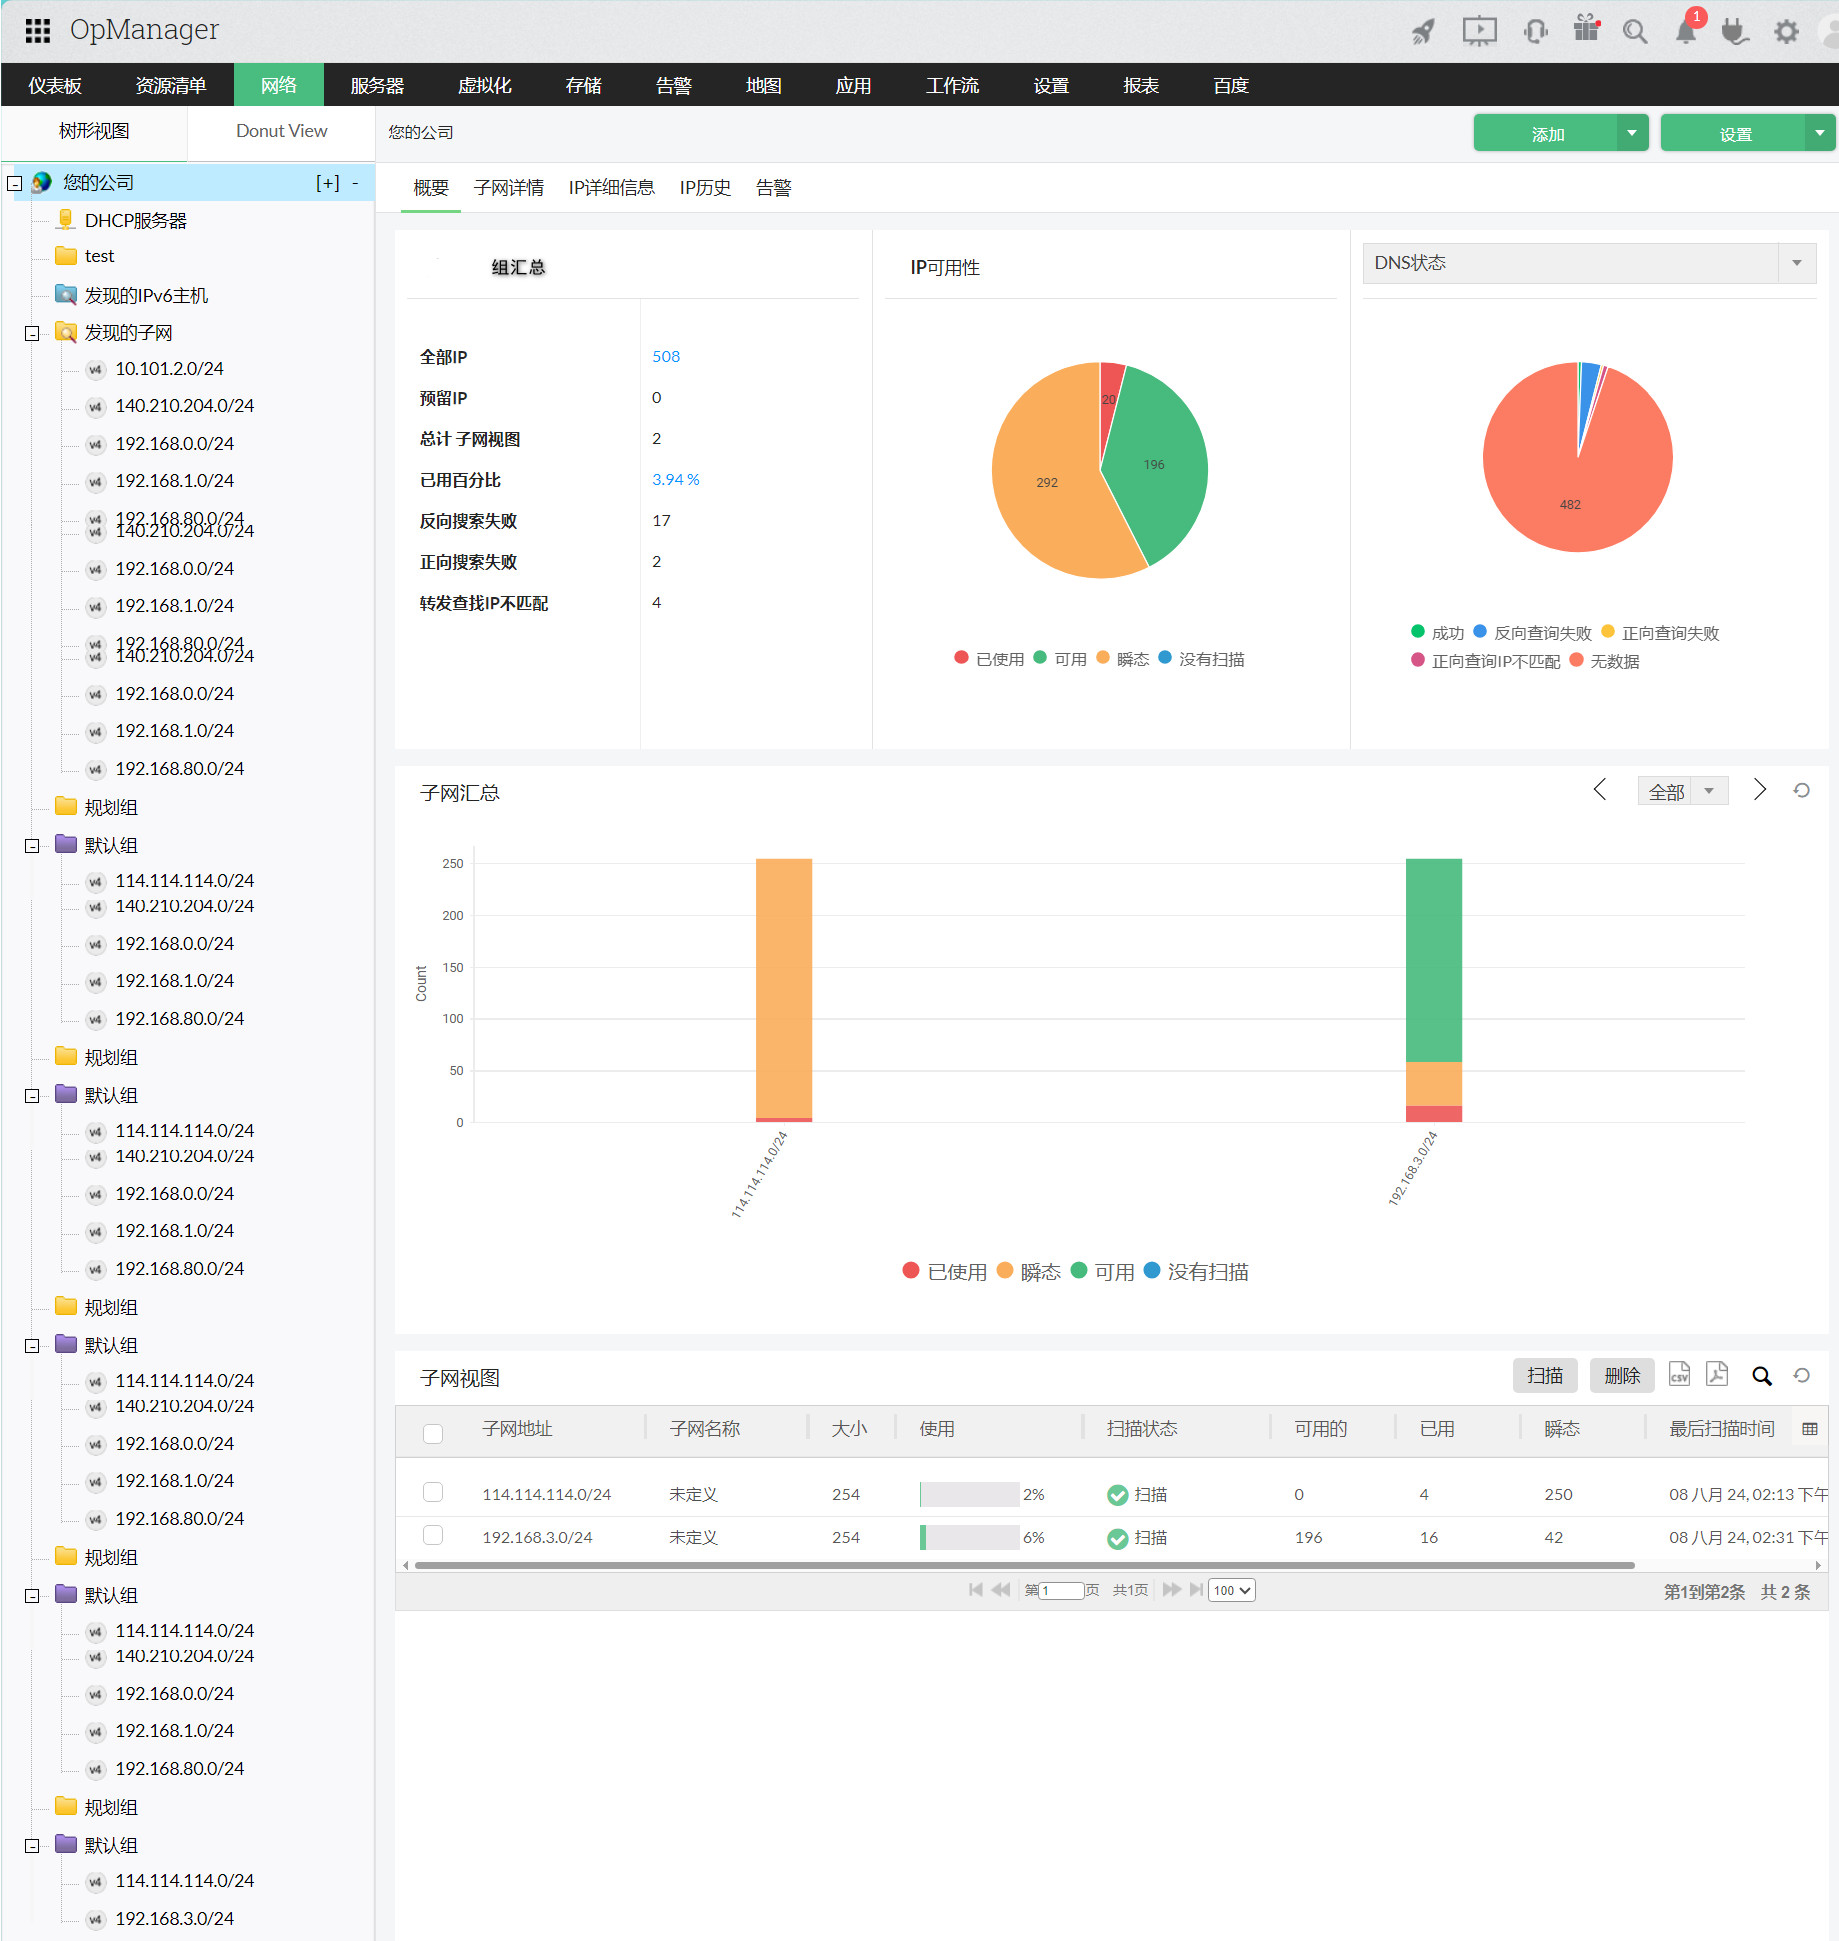Collapse the first 默认组 tree node
1839x1941 pixels.
pyautogui.click(x=32, y=846)
